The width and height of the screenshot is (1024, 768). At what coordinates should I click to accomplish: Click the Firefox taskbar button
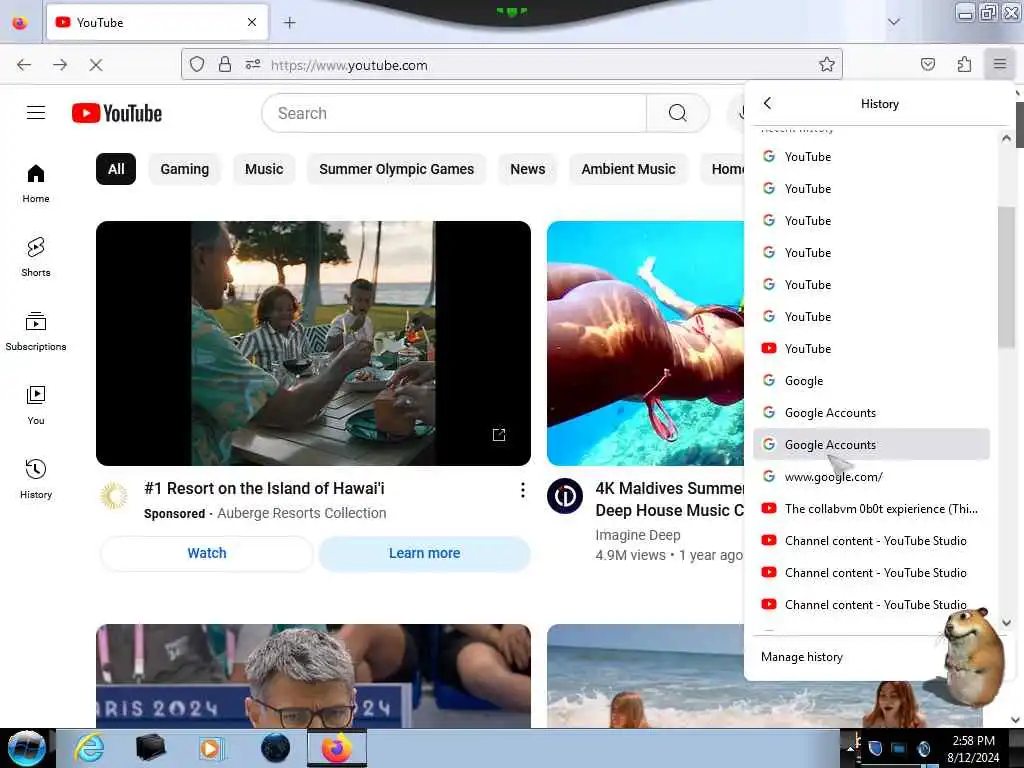pos(336,748)
